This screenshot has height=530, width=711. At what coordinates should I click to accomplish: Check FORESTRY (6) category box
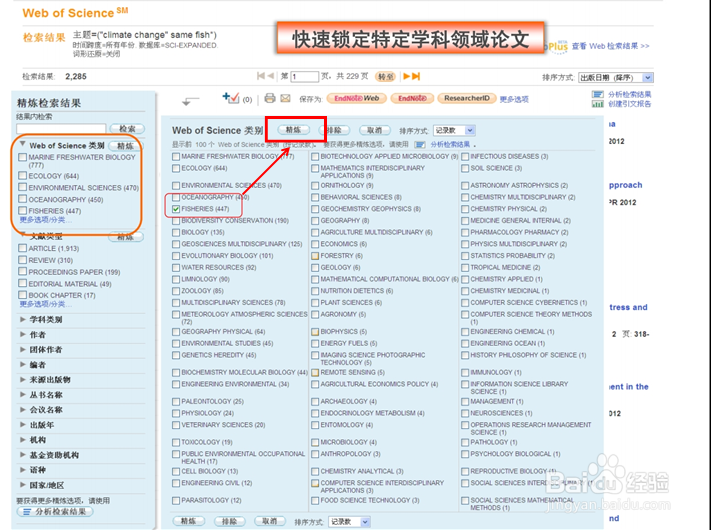315,256
